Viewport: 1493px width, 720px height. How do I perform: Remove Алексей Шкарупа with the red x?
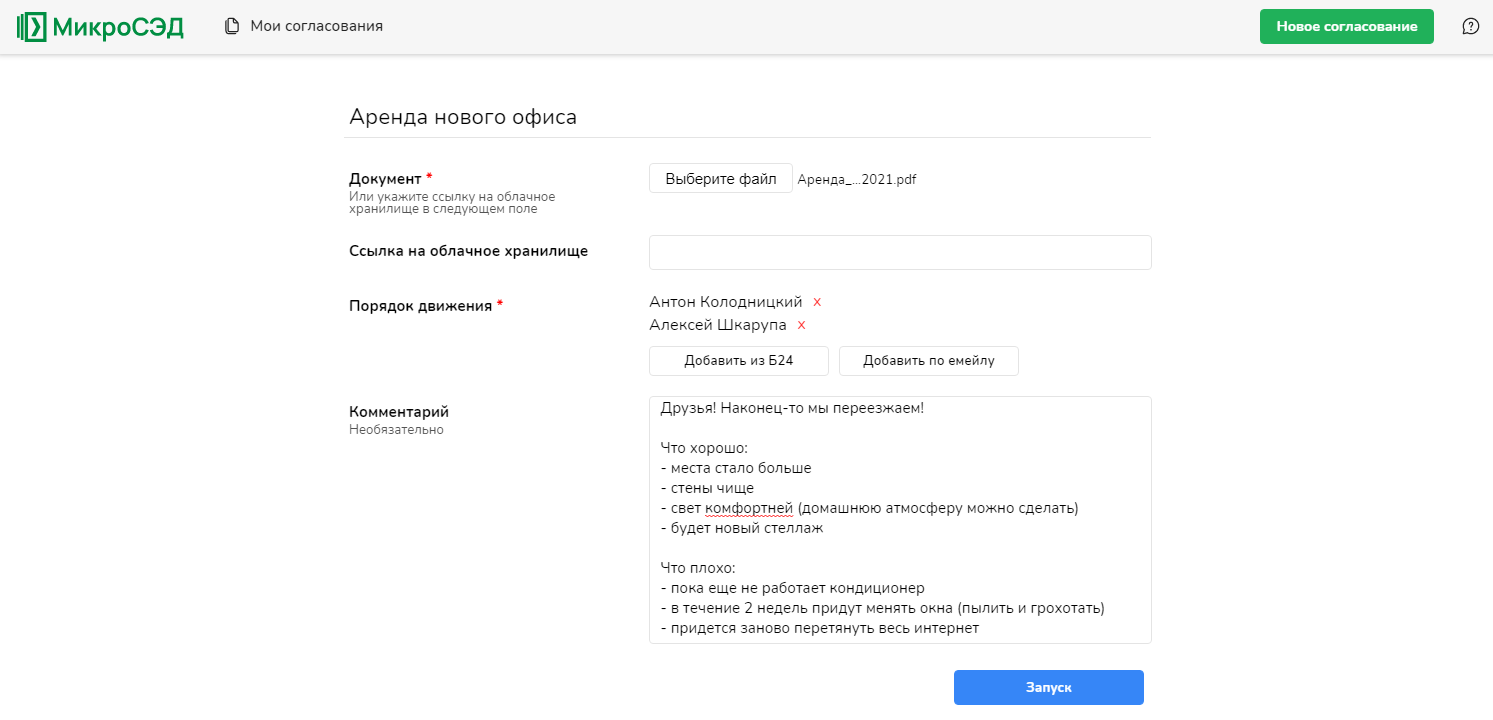point(801,325)
